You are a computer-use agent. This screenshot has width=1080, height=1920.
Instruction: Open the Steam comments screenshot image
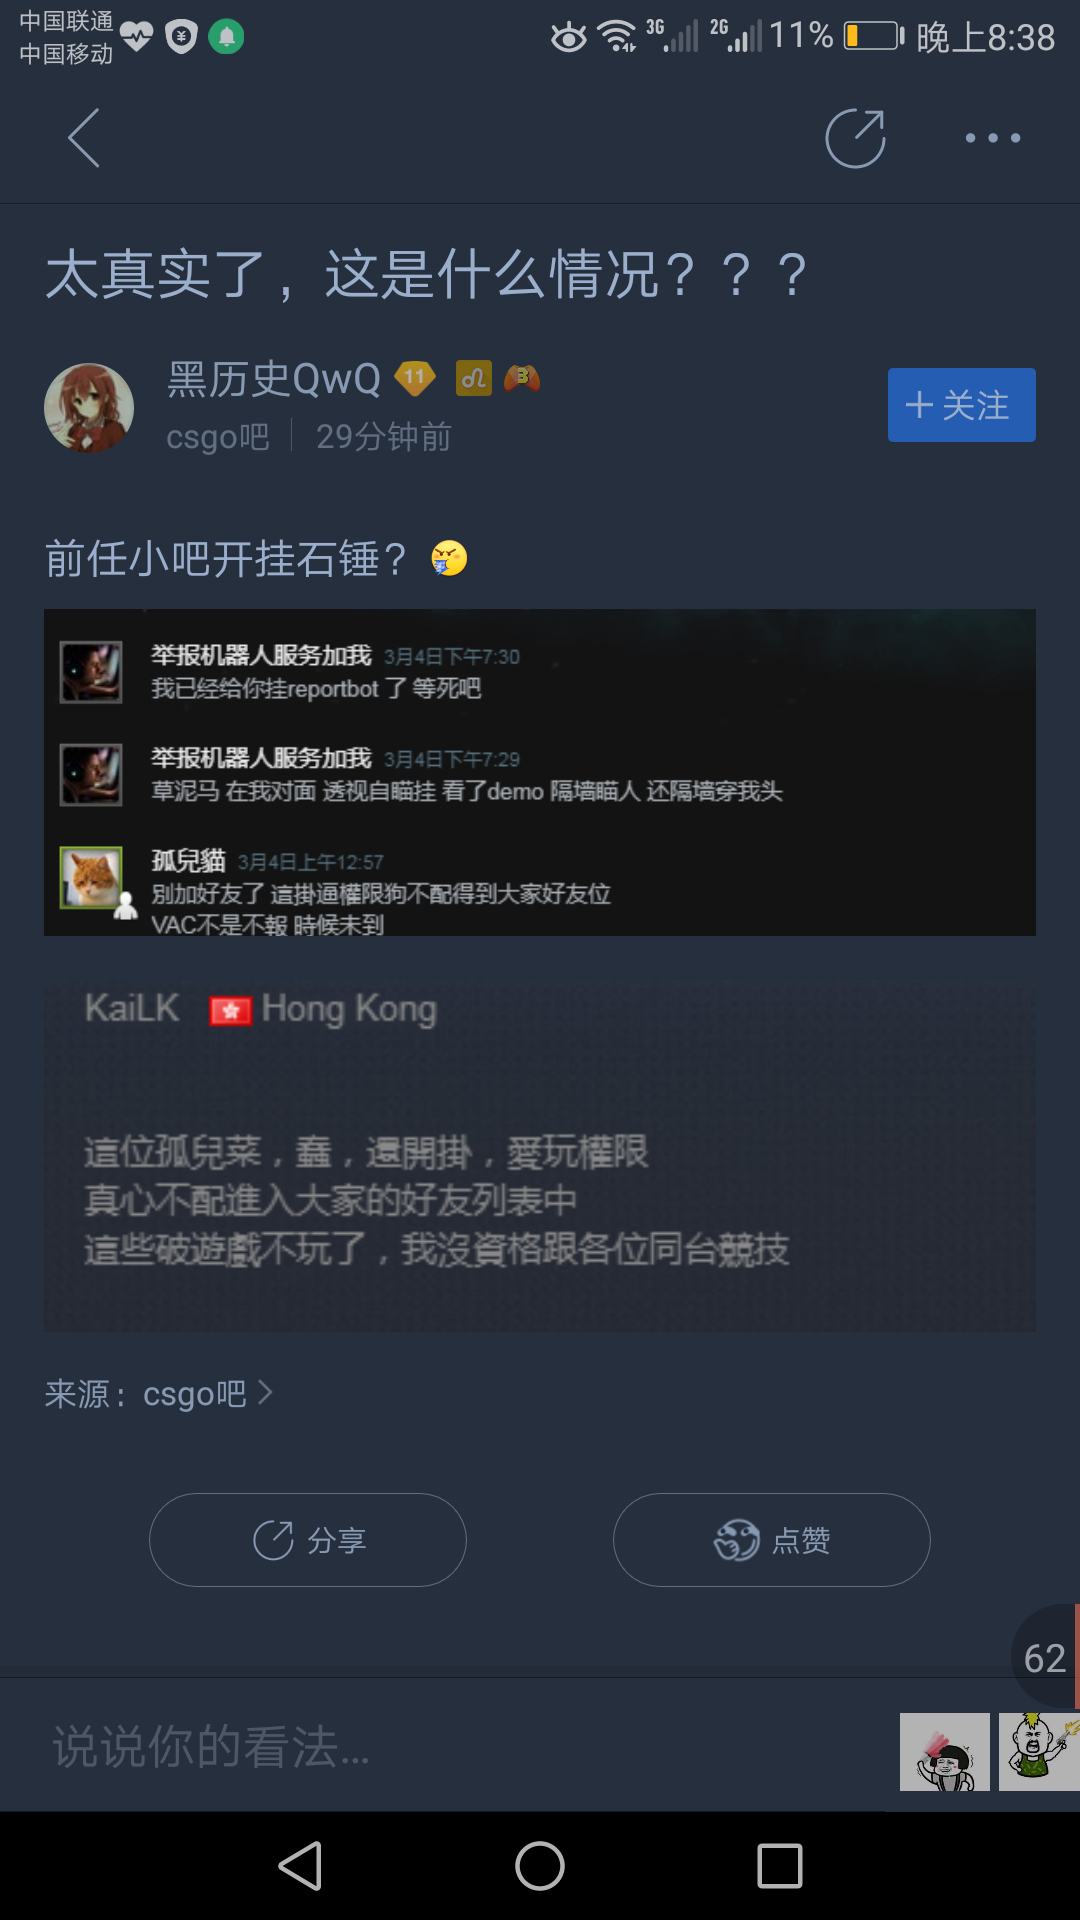pyautogui.click(x=540, y=772)
